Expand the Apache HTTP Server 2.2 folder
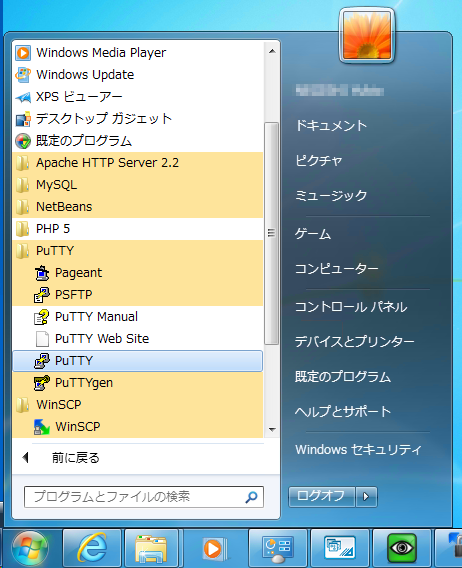 click(138, 163)
